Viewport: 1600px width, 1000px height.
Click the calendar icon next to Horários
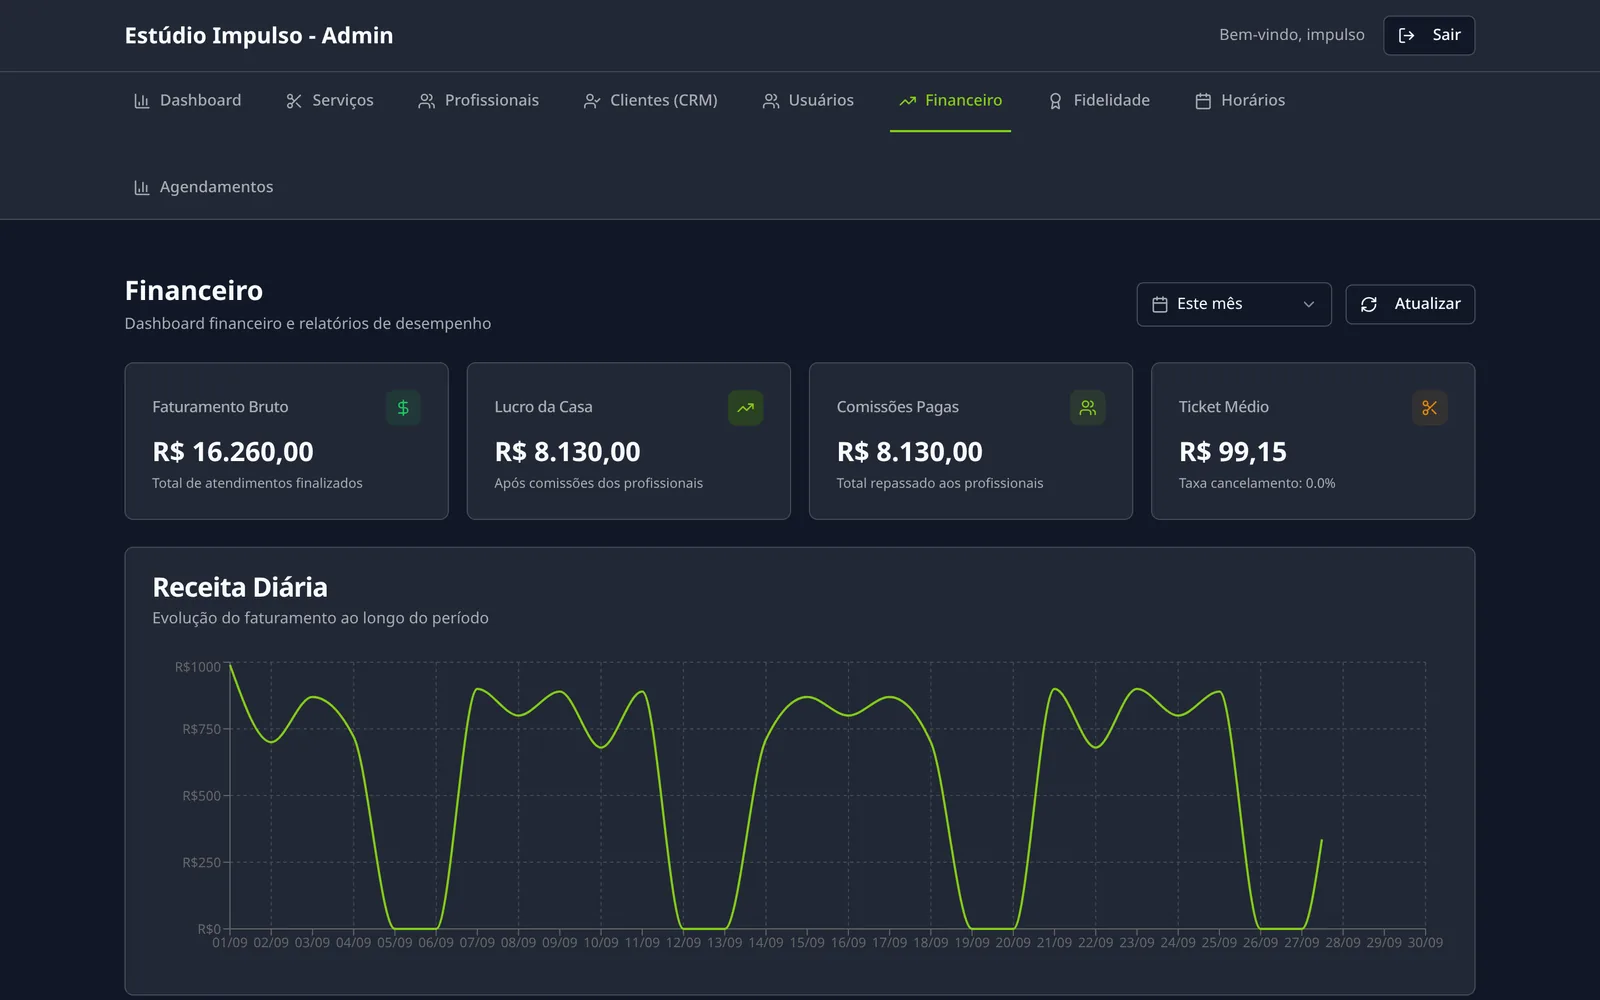click(x=1203, y=101)
